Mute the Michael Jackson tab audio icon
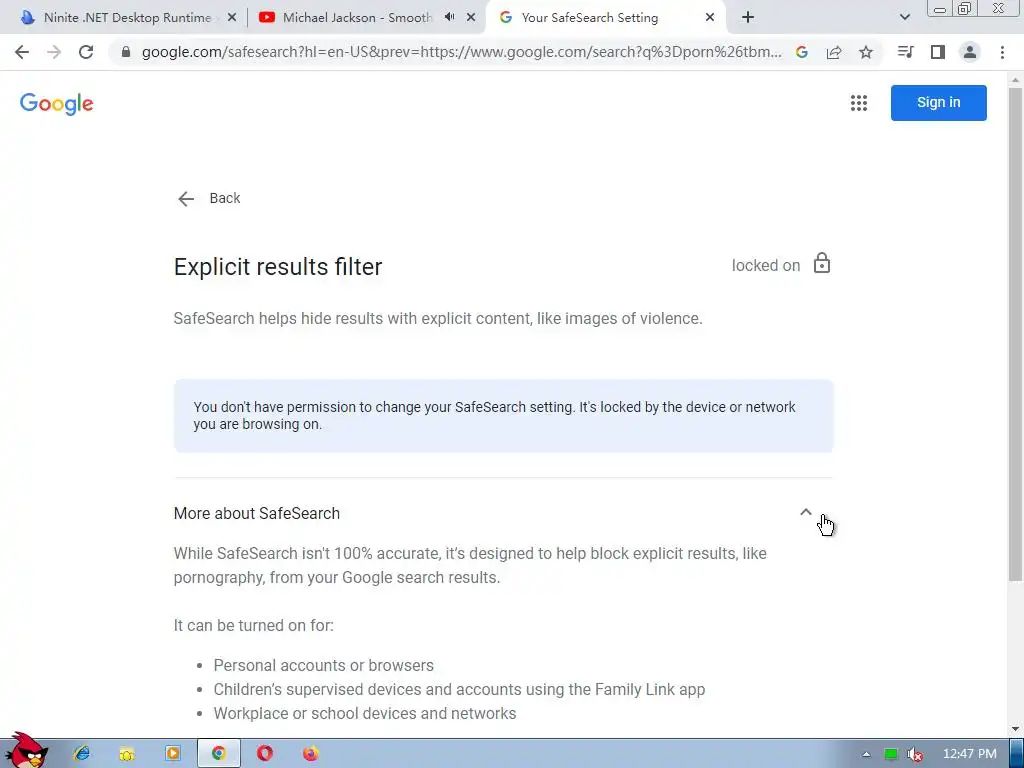 coord(449,17)
